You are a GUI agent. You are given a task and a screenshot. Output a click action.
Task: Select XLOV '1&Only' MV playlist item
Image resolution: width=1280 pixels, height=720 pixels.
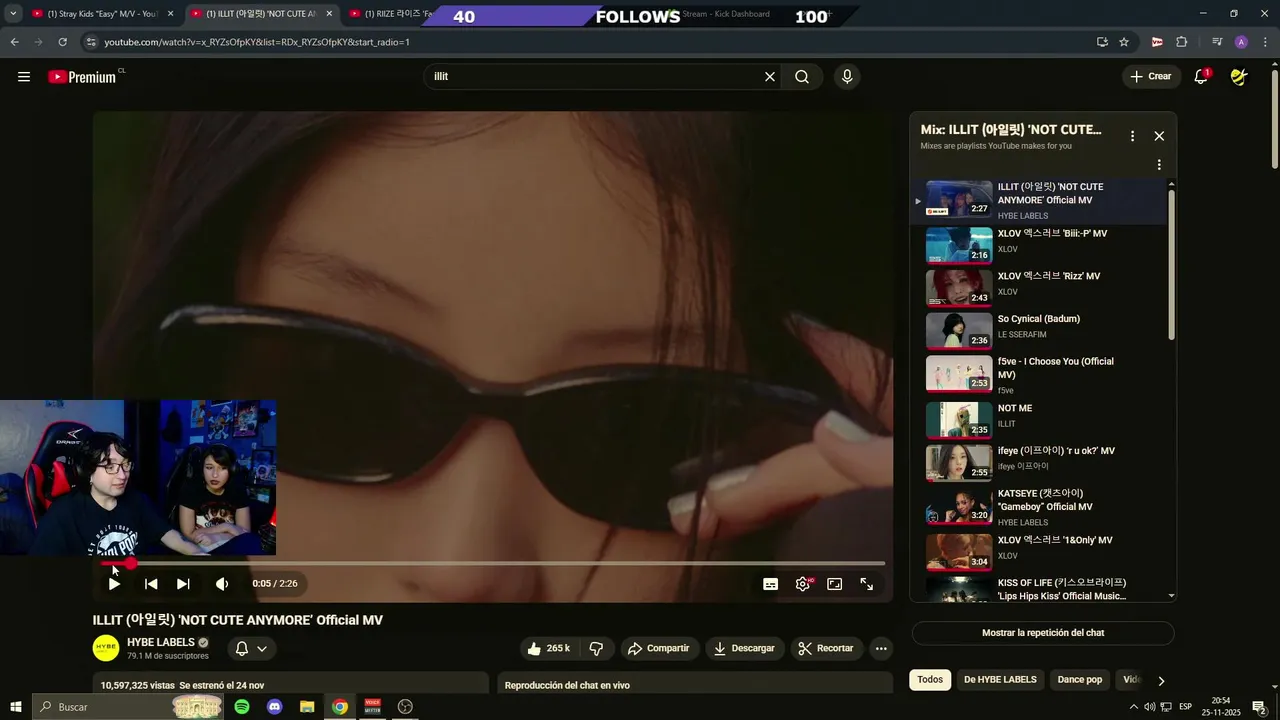[1038, 552]
